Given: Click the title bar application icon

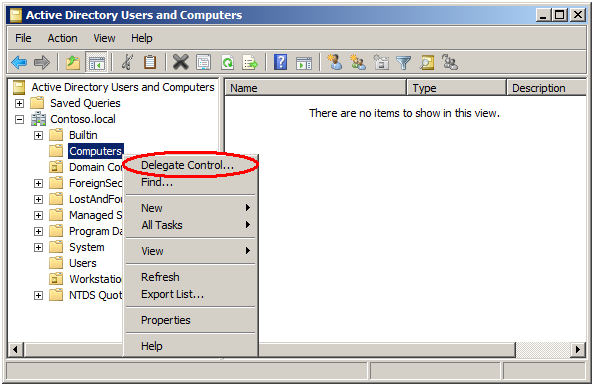Looking at the screenshot, I should pyautogui.click(x=16, y=15).
